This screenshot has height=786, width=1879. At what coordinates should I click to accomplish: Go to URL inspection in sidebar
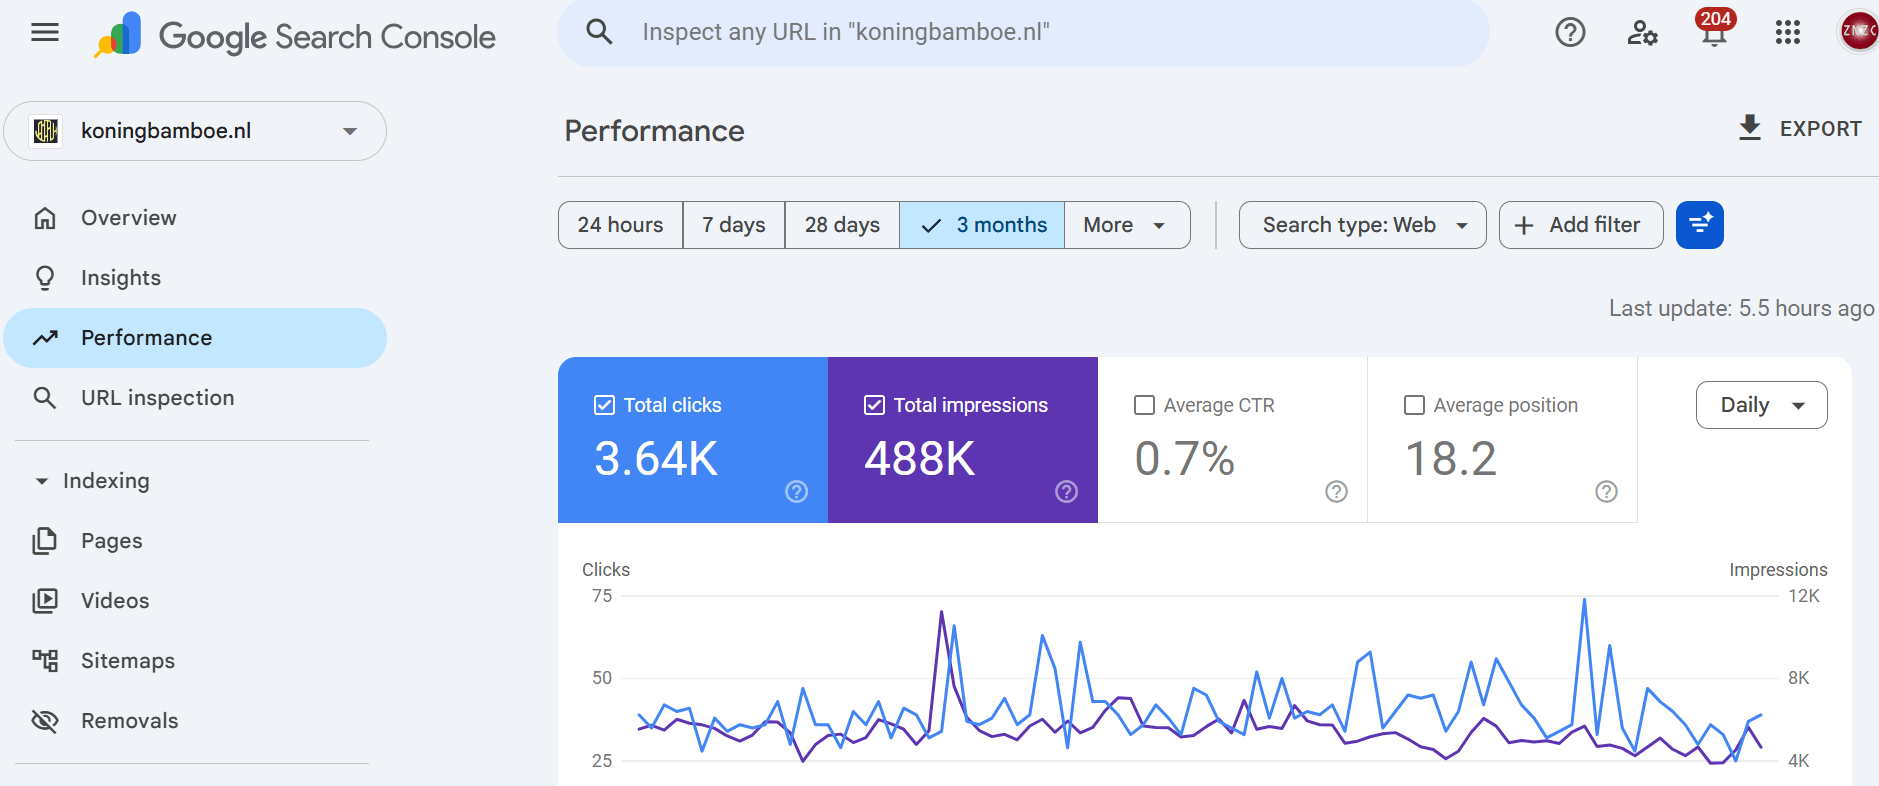(157, 398)
